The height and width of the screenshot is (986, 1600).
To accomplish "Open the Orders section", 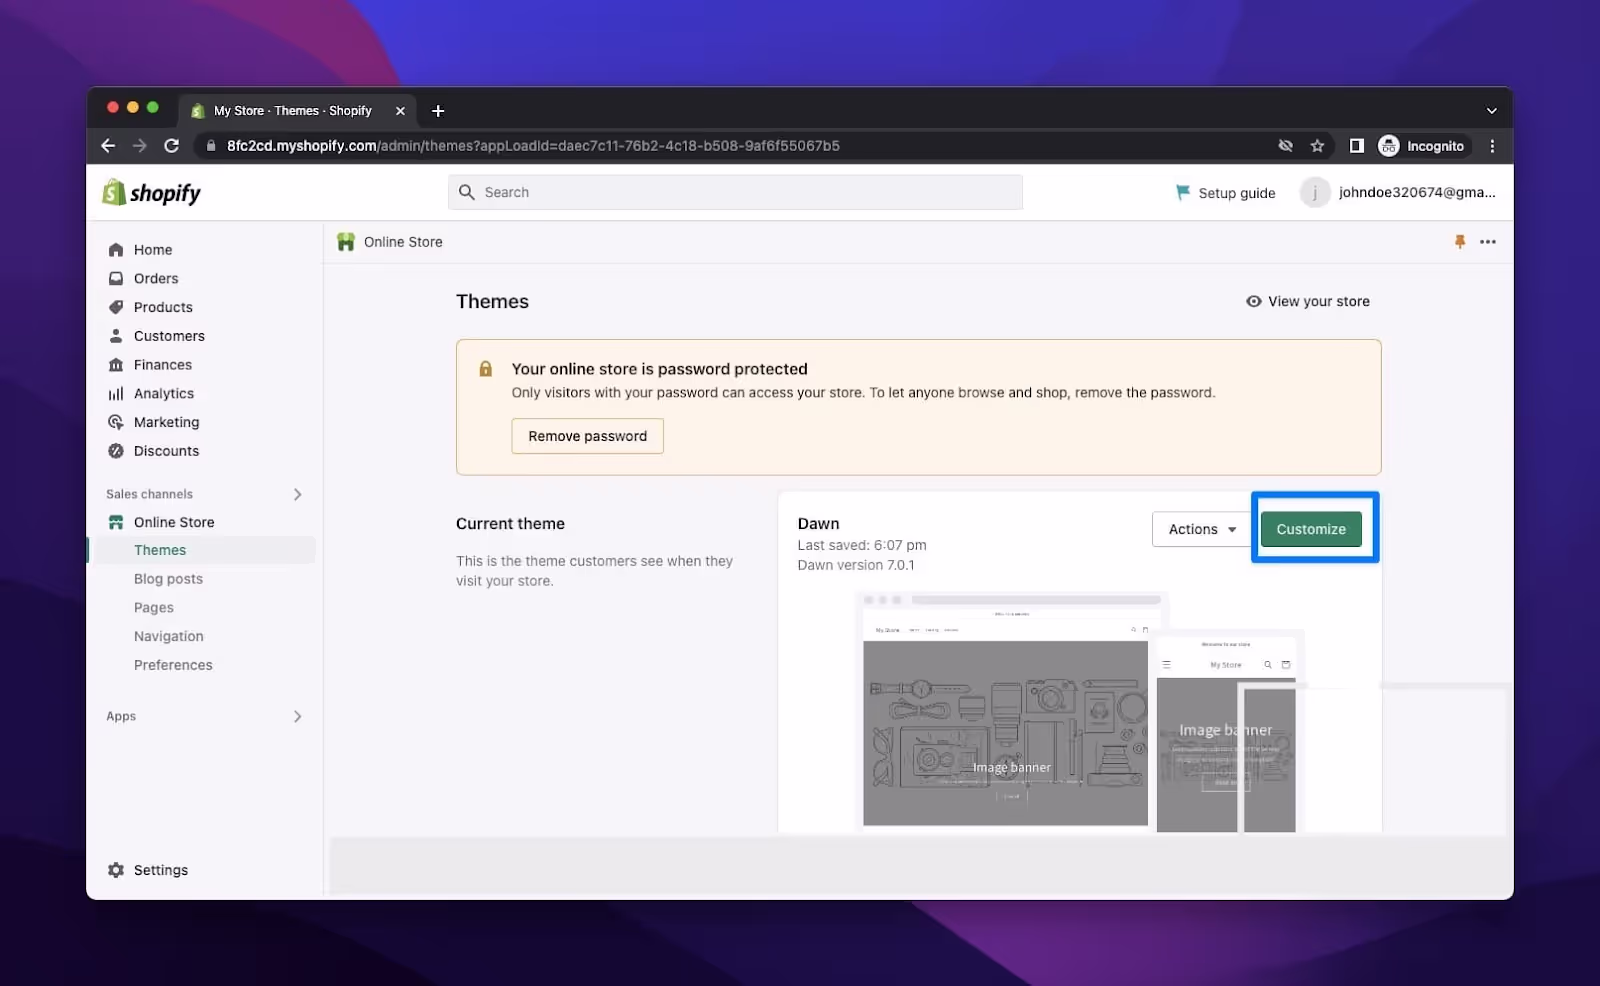I will pyautogui.click(x=156, y=279).
